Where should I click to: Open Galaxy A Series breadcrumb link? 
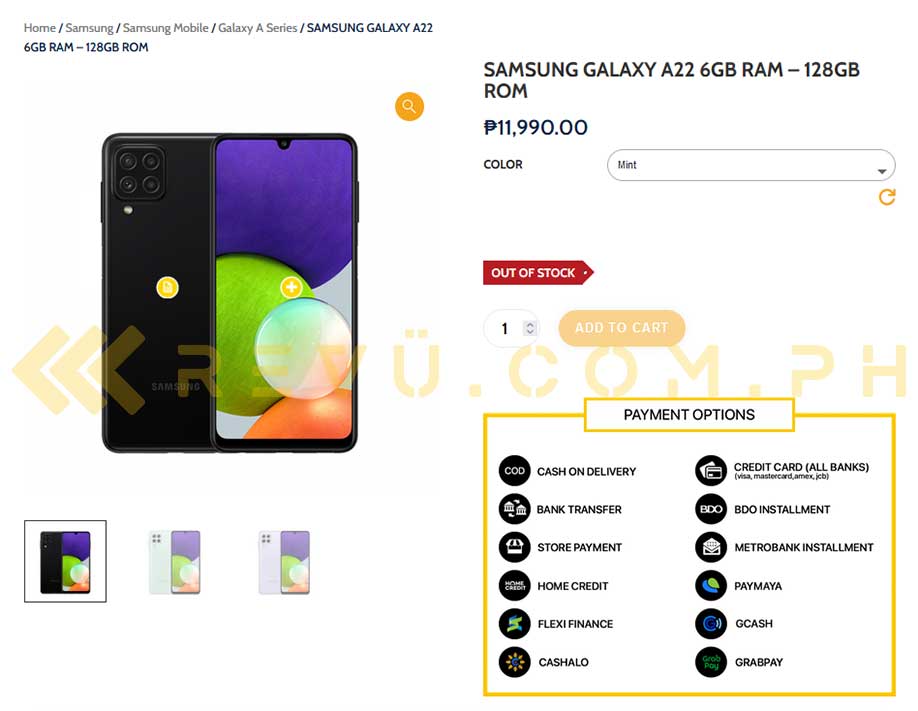258,28
